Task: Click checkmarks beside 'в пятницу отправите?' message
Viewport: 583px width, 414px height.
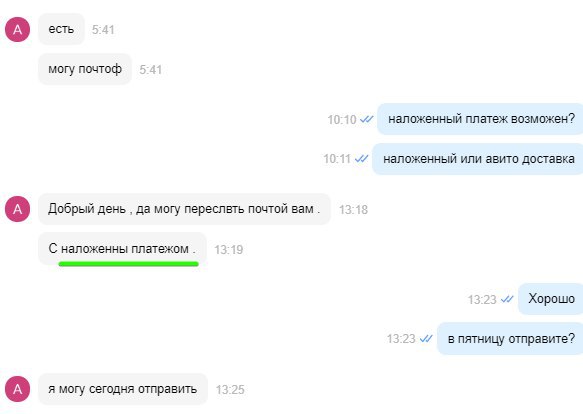Action: point(426,338)
